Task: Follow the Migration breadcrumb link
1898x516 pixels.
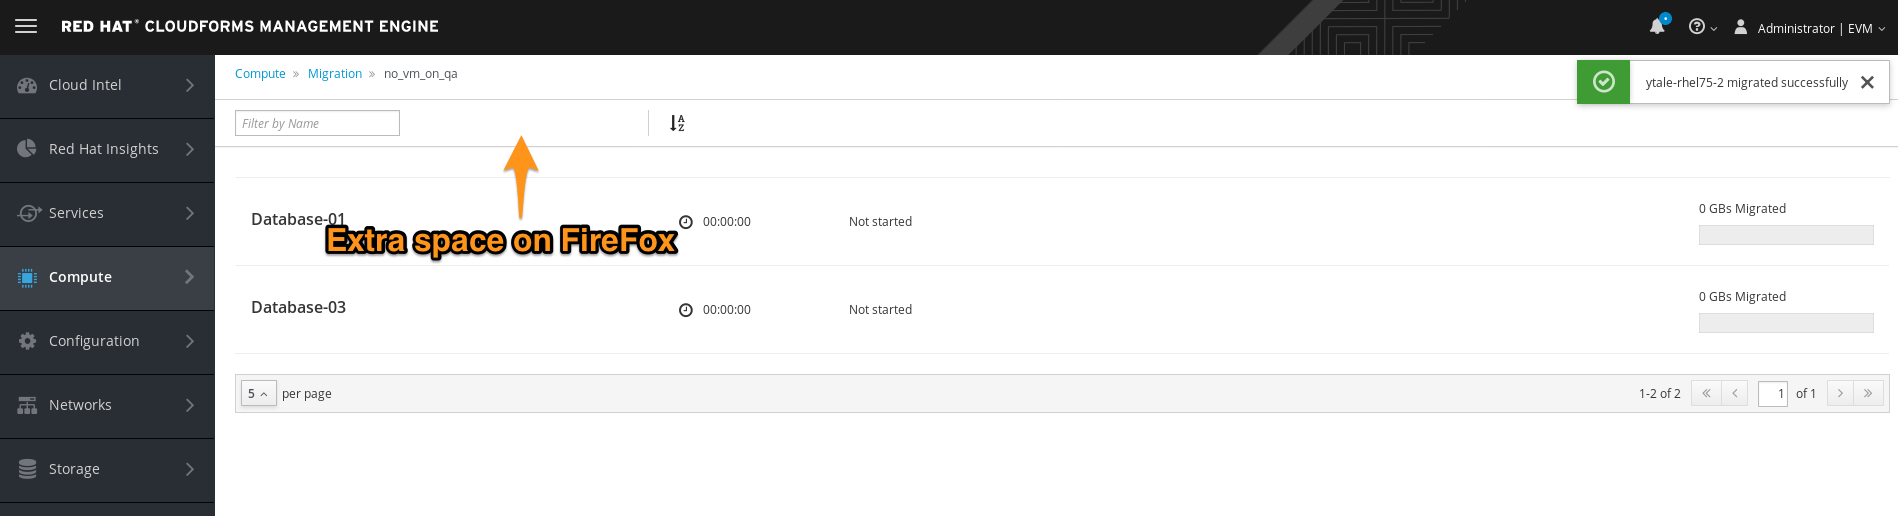Action: 335,74
